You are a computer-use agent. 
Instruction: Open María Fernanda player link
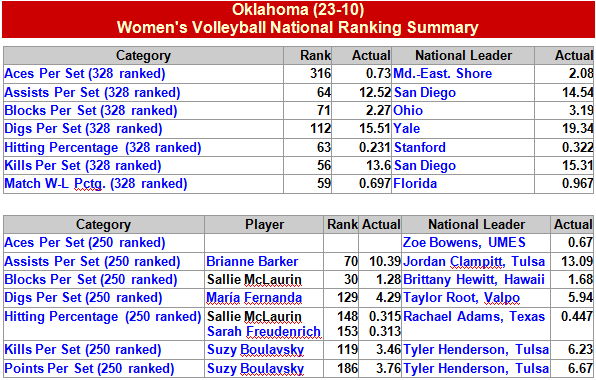(254, 298)
